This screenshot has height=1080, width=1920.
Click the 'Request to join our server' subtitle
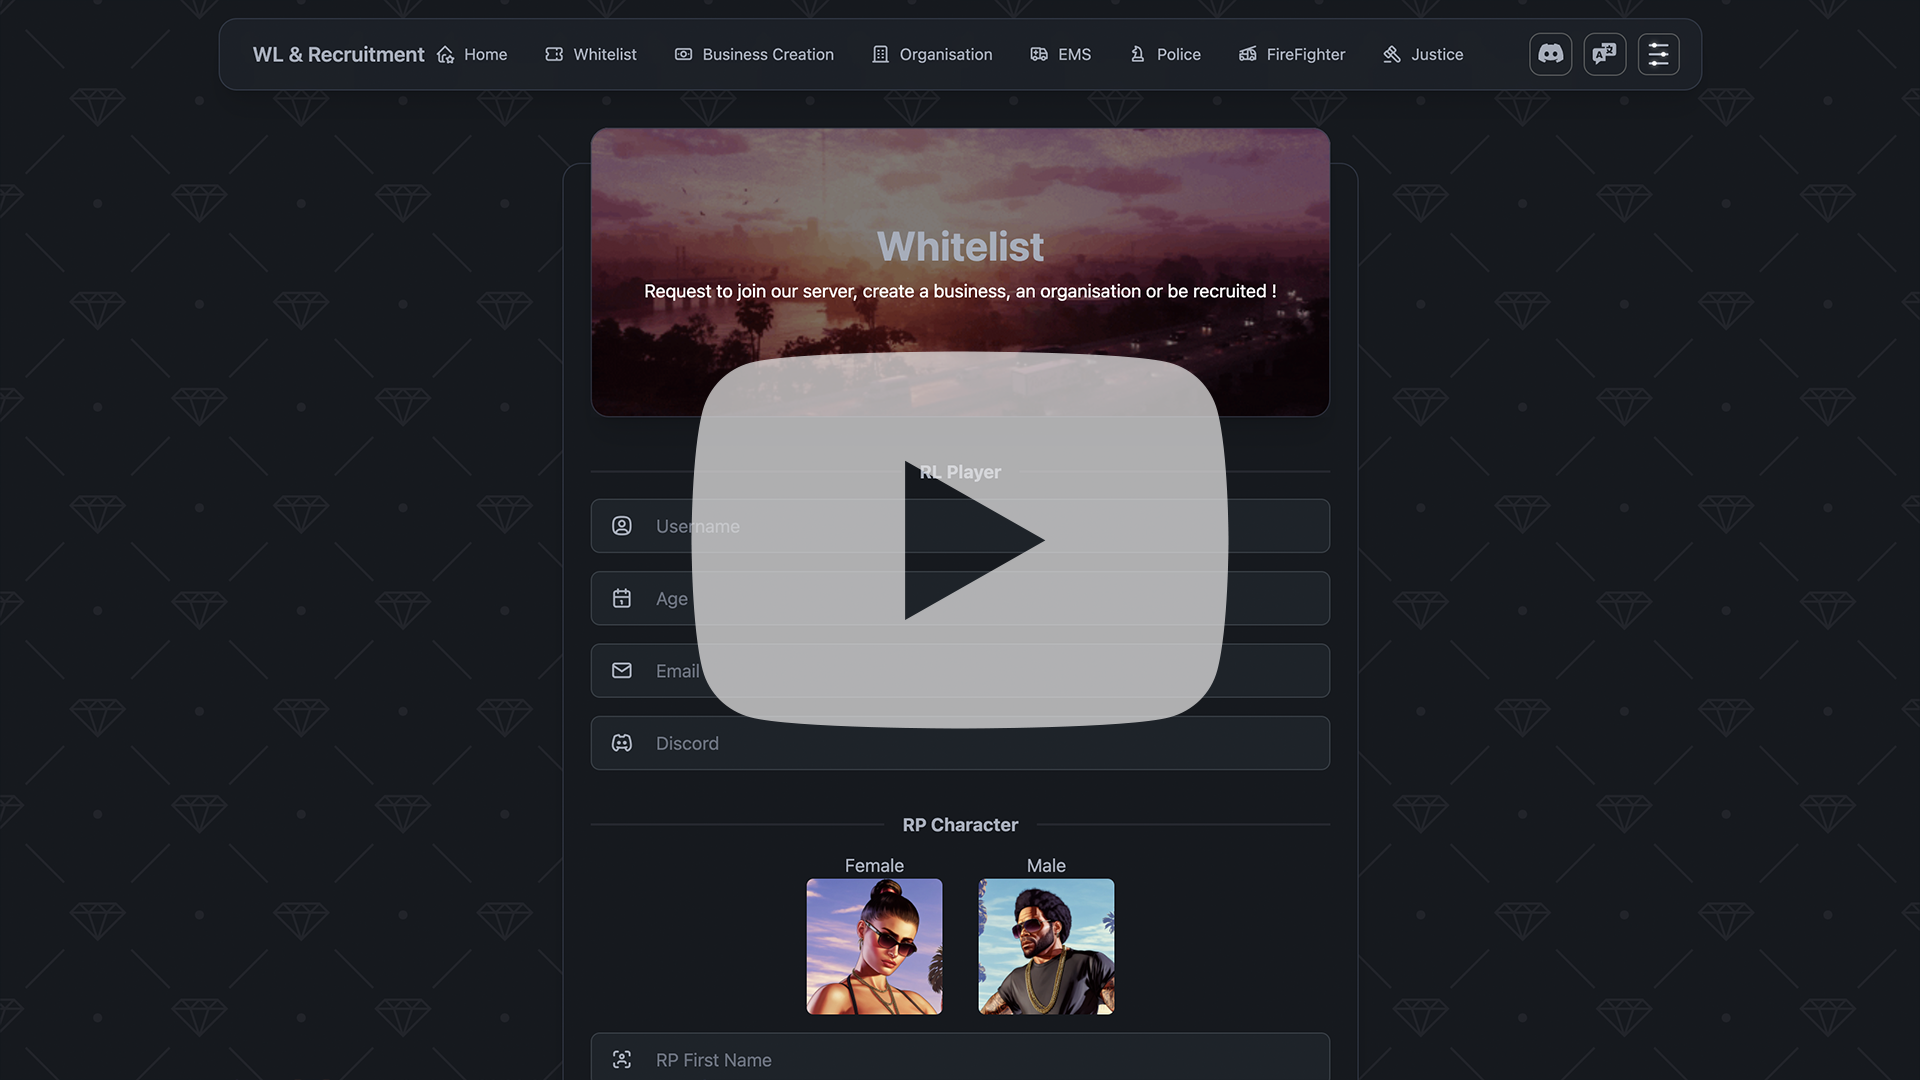click(960, 291)
